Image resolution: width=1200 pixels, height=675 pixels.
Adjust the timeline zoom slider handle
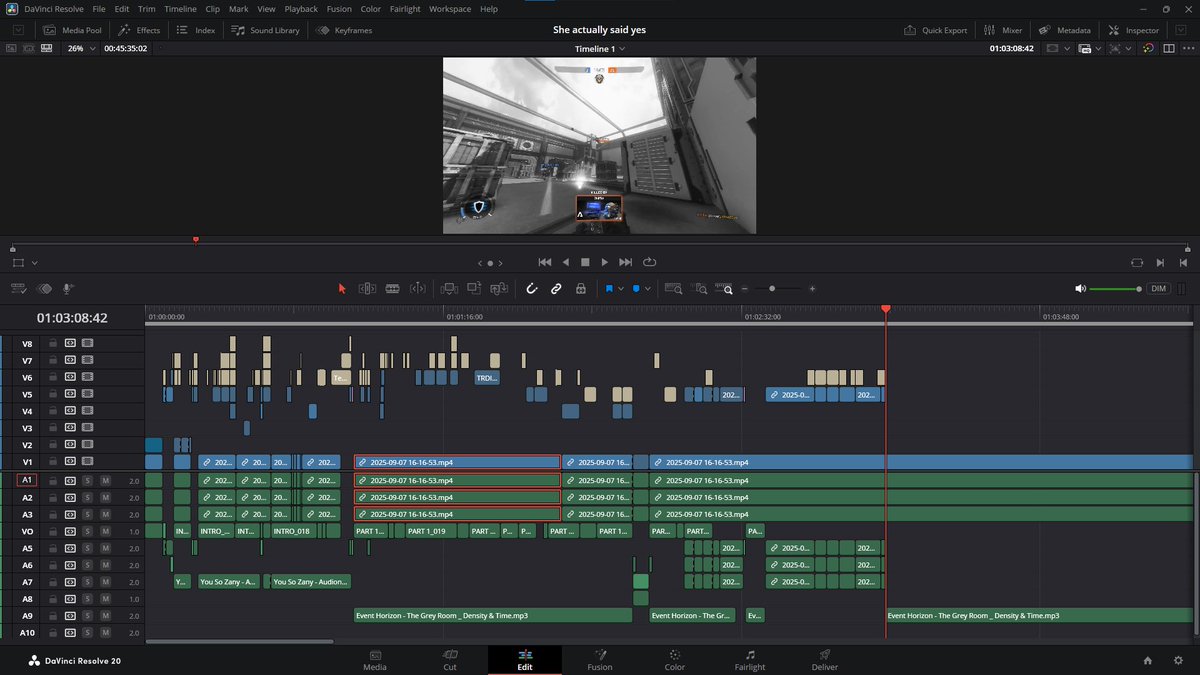[x=771, y=288]
